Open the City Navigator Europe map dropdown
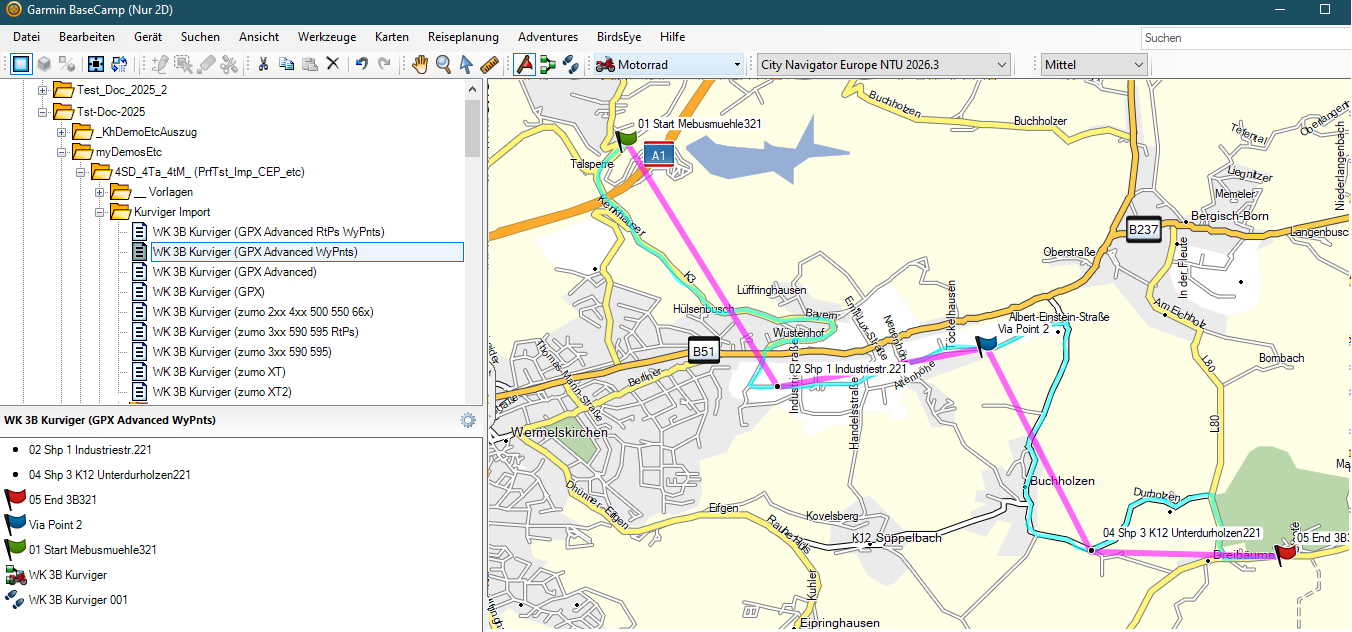 tap(884, 64)
